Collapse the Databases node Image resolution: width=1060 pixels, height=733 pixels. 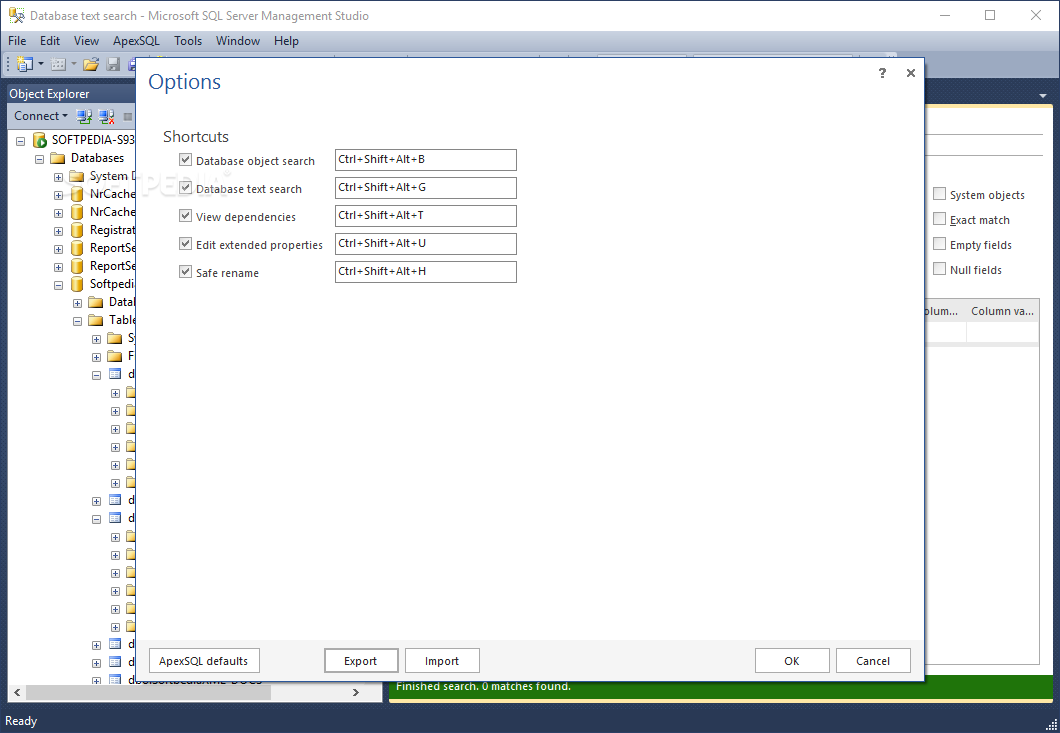39,159
